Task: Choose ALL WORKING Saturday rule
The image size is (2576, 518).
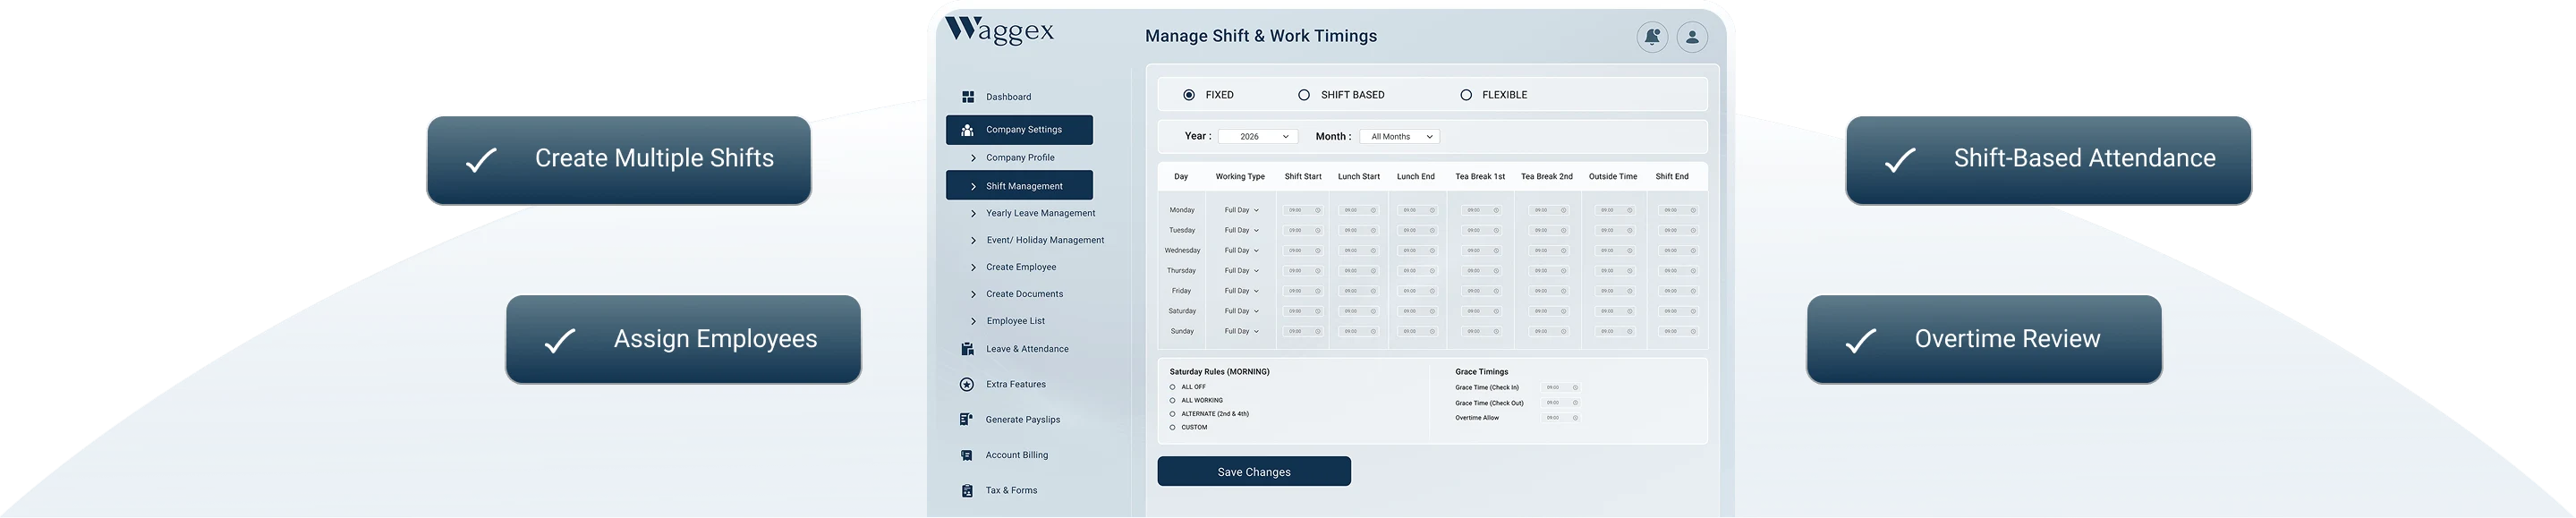Action: [x=1172, y=400]
